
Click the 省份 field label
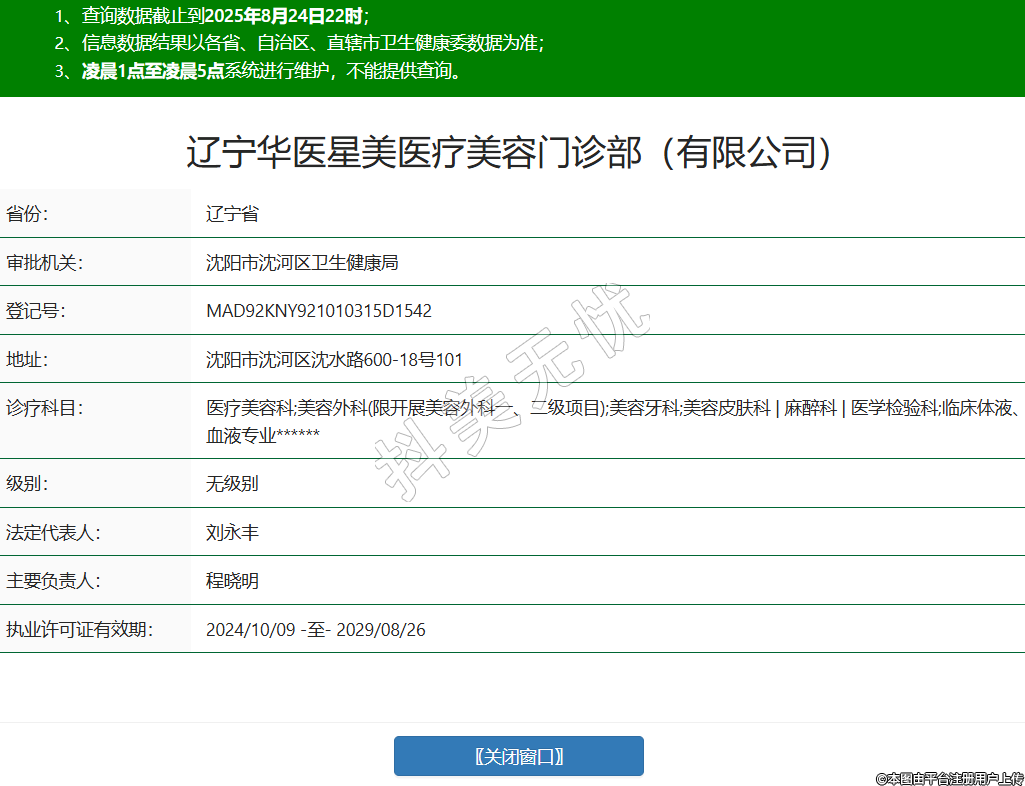coord(27,214)
